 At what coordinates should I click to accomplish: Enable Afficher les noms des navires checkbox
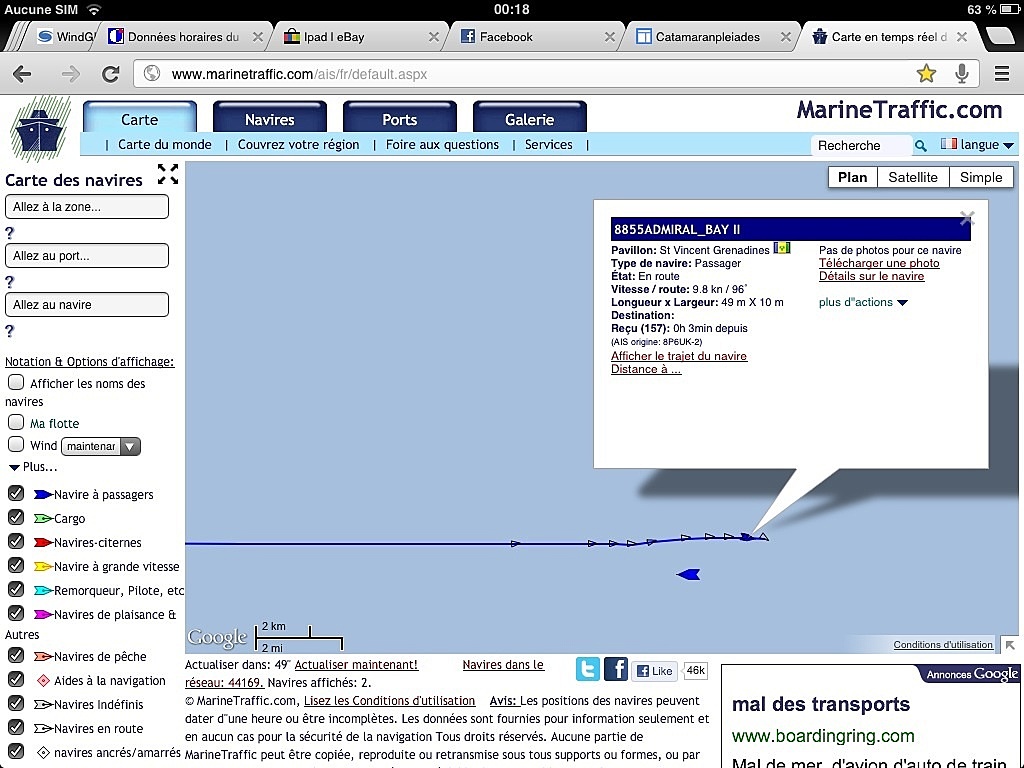click(x=16, y=382)
